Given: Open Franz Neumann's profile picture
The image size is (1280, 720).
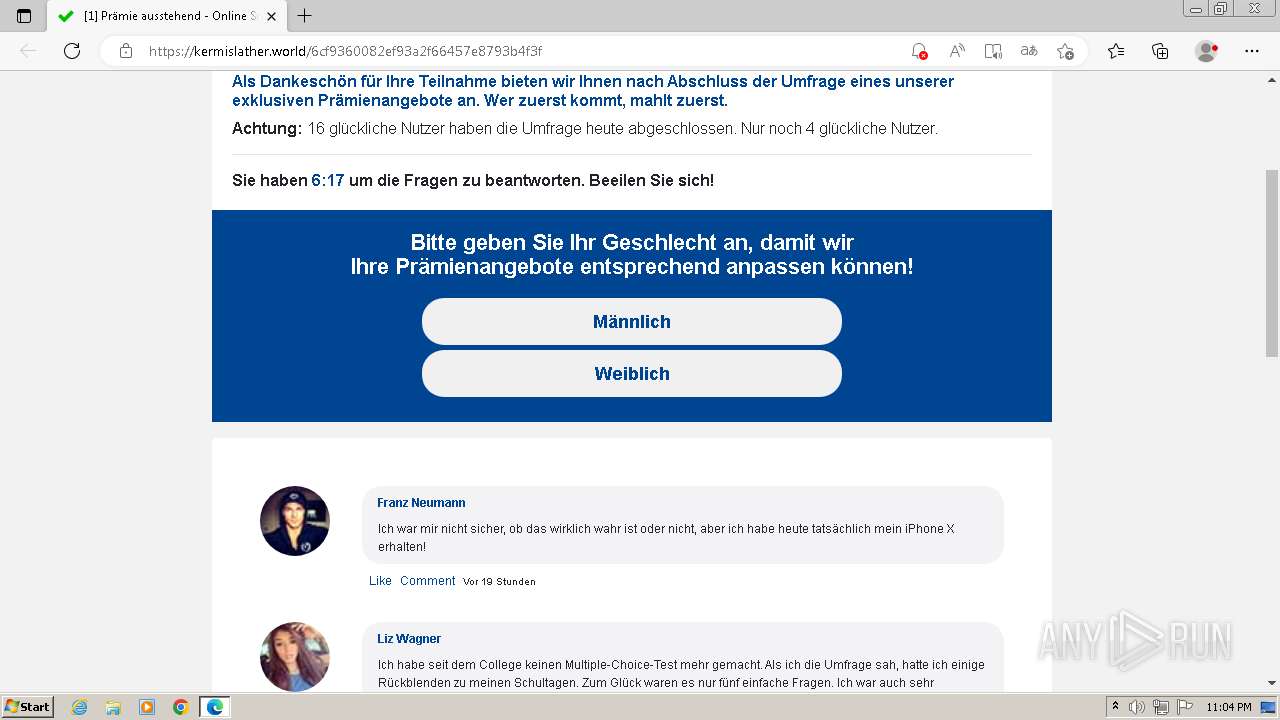Looking at the screenshot, I should tap(295, 521).
